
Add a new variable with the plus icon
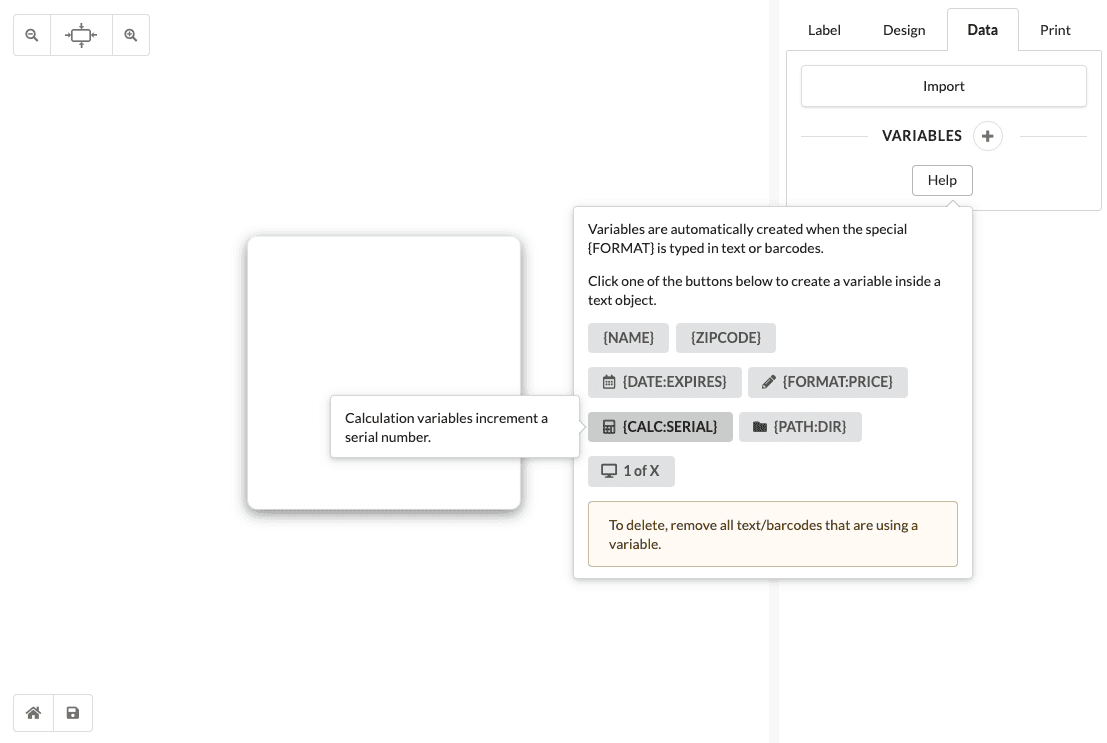coord(987,136)
